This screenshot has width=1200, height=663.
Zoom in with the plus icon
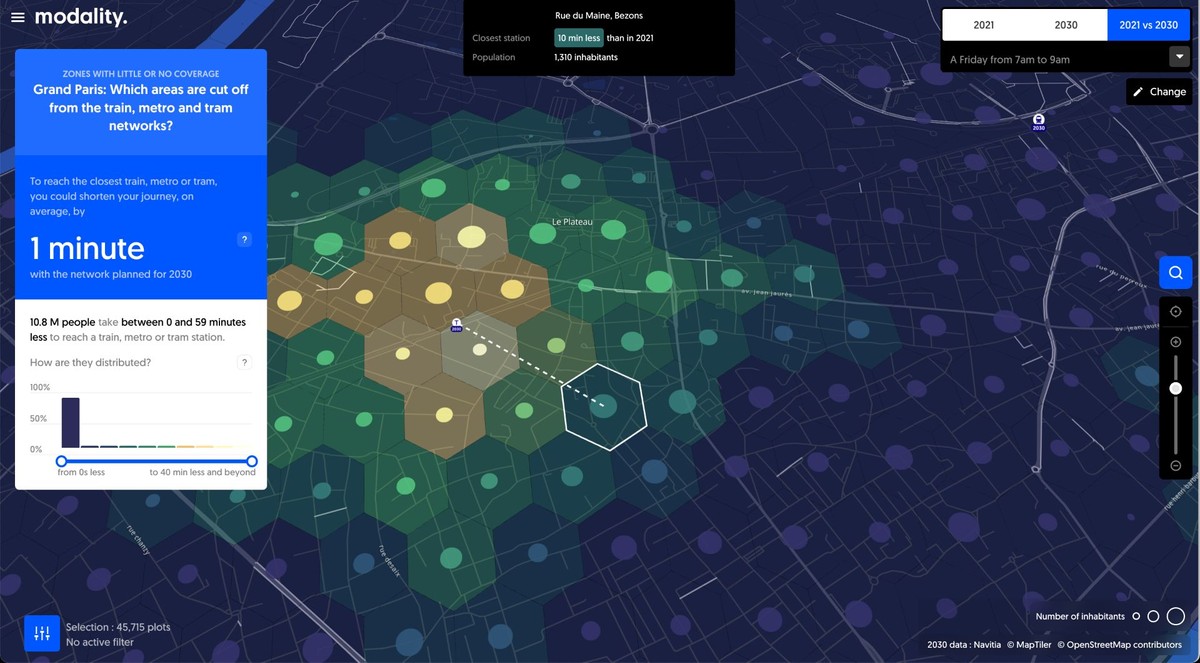1175,342
